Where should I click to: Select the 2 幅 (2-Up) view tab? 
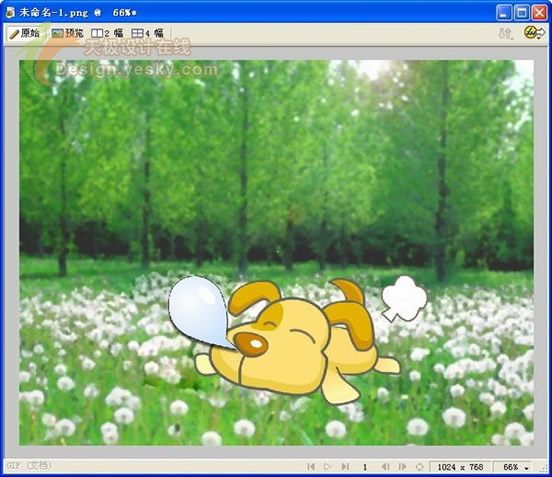[x=107, y=33]
